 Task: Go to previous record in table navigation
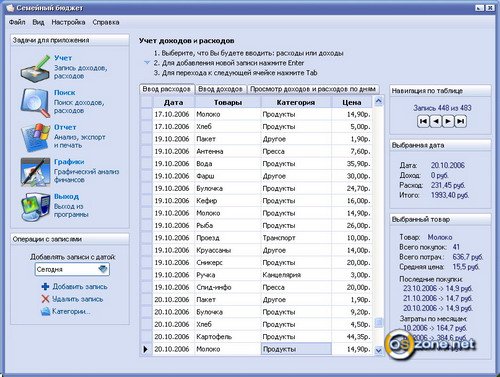pyautogui.click(x=436, y=121)
